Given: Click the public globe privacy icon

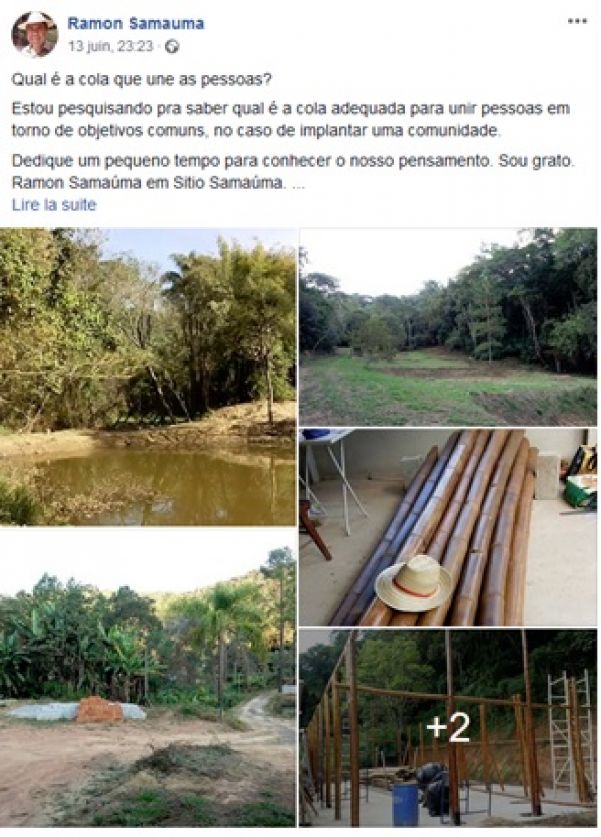Looking at the screenshot, I should [x=172, y=47].
